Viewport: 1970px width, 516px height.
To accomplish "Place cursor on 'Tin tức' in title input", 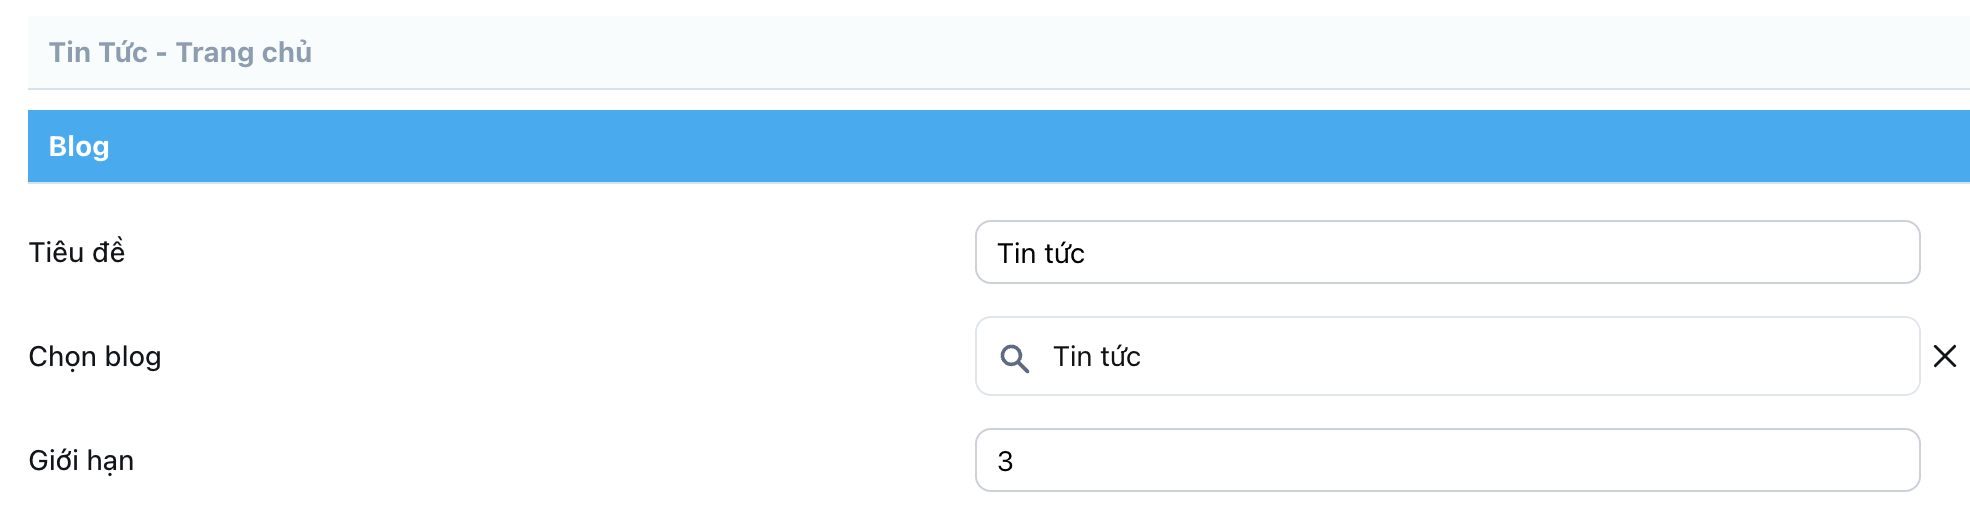I will click(x=1040, y=254).
